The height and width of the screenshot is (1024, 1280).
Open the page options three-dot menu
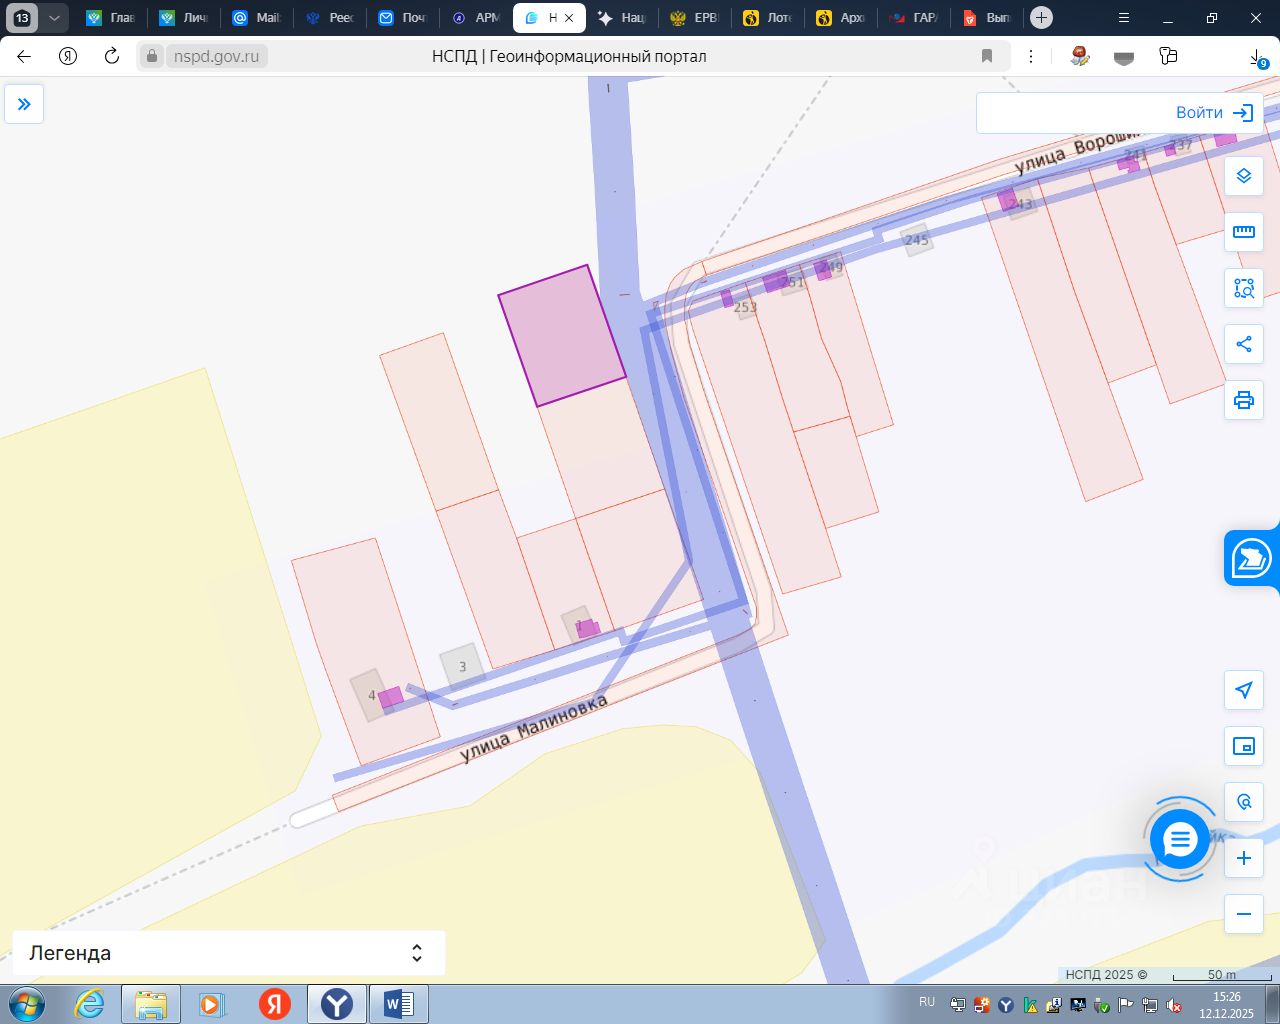(x=1031, y=57)
